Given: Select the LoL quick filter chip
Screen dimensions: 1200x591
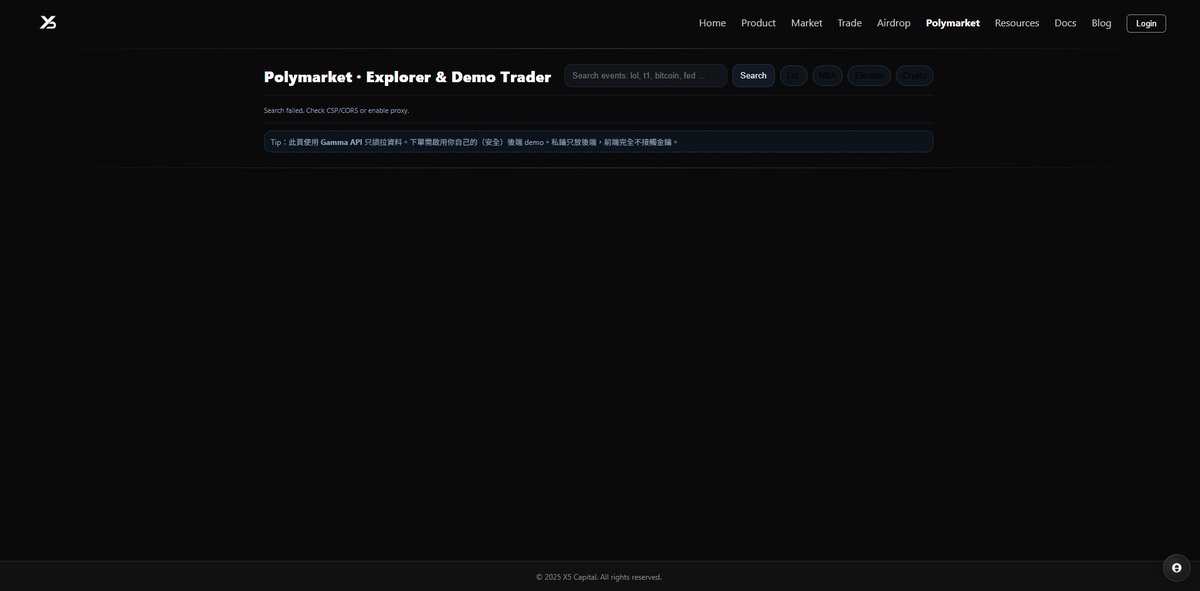Looking at the screenshot, I should tap(794, 76).
